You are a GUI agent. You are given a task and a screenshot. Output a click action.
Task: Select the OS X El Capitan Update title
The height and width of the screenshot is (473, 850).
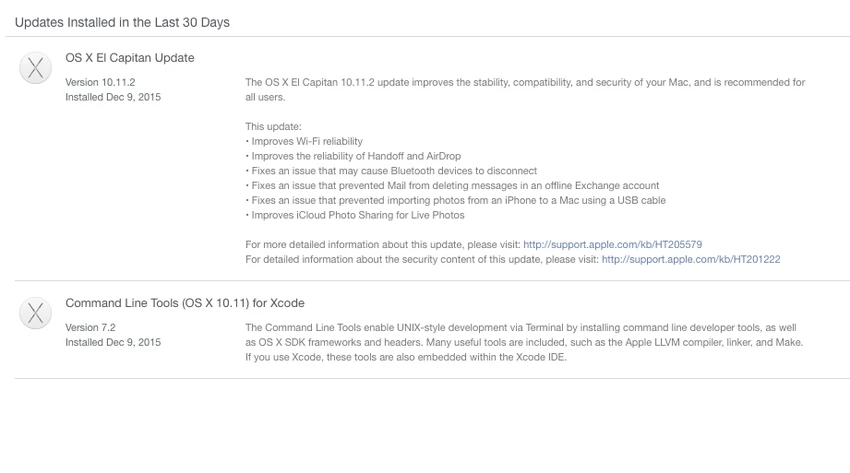(x=130, y=58)
